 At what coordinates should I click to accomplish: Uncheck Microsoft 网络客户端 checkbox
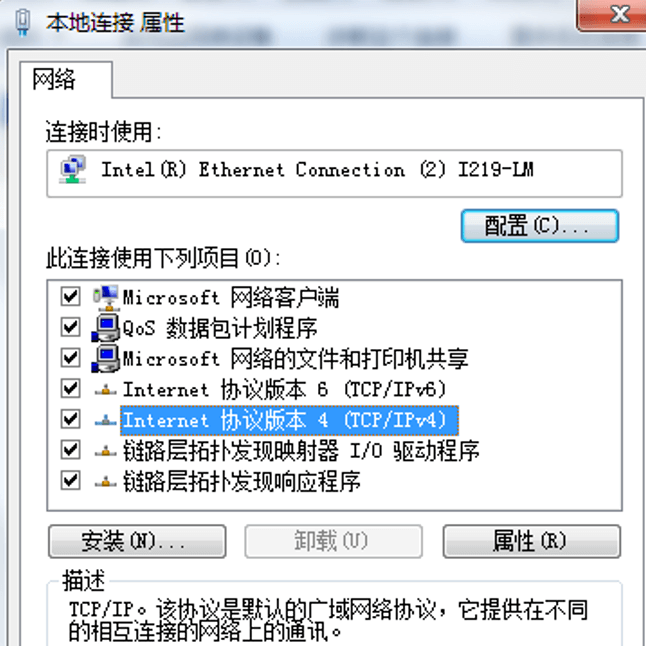[70, 296]
